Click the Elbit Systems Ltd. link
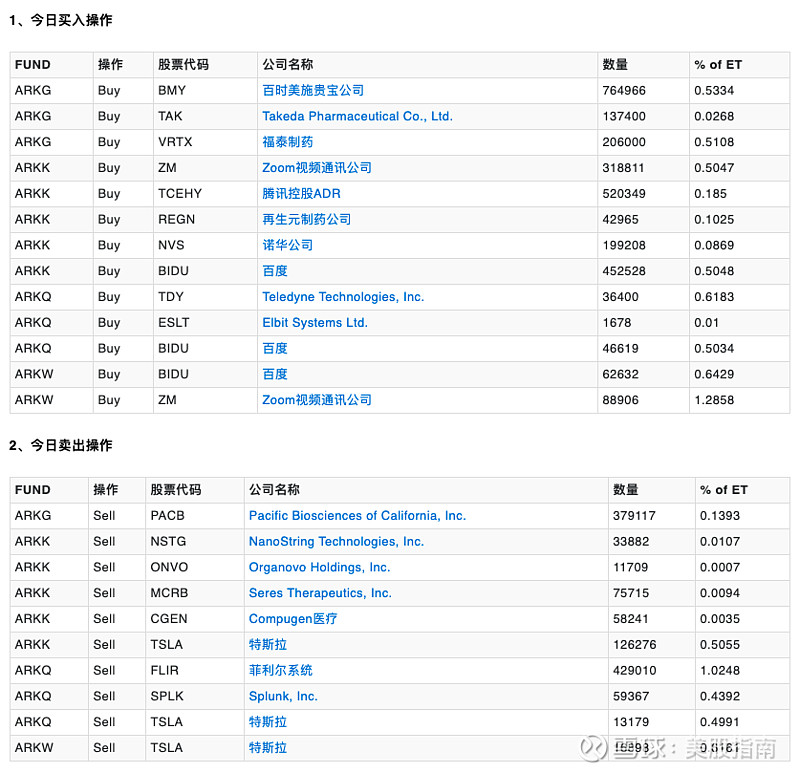Viewport: 800px width, 773px height. [x=315, y=322]
